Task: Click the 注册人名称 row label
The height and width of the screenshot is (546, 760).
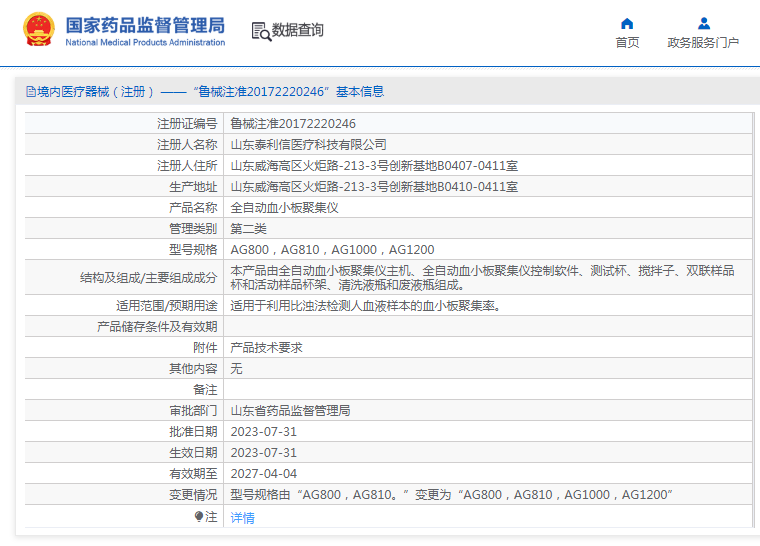Action: point(187,145)
